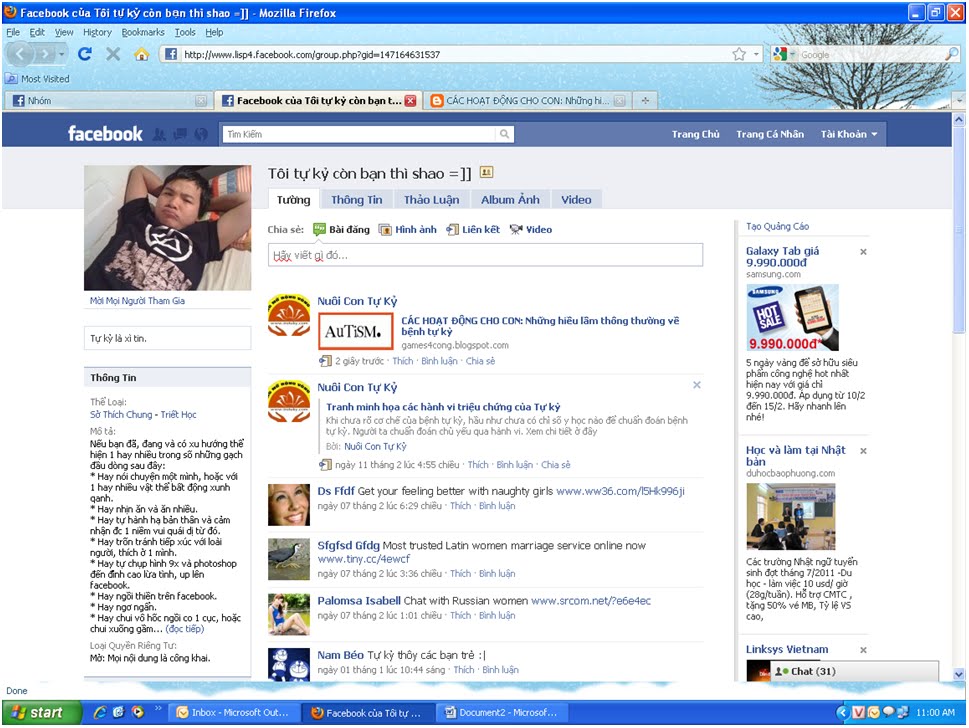969x728 pixels.
Task: Open the Tools menu
Action: pyautogui.click(x=185, y=32)
